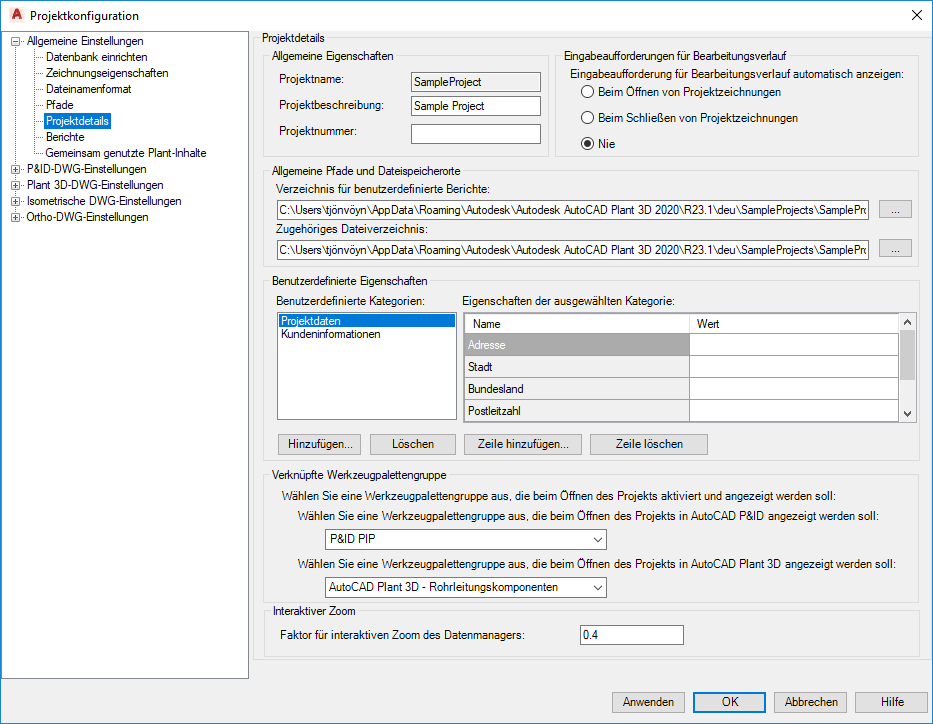Open AutoCAD Plant 3D Rohrleitungskomponenten dropdown
Viewport: 933px width, 724px height.
[466, 588]
